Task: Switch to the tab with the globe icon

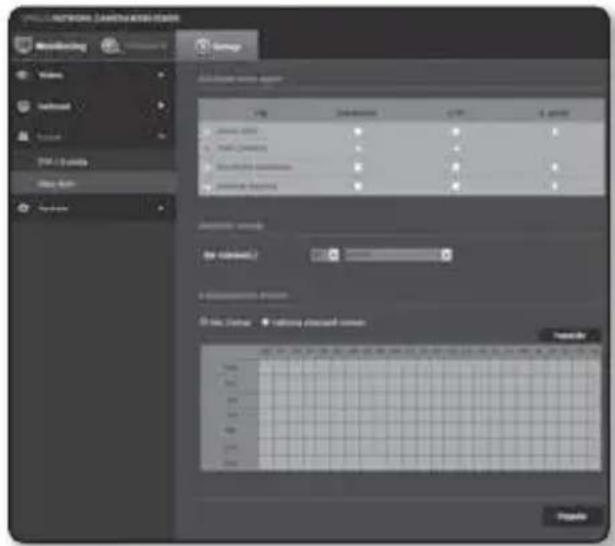Action: point(134,46)
